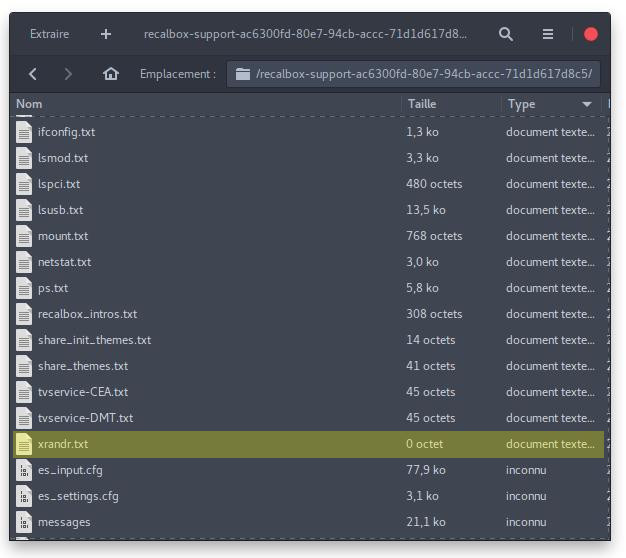
Task: Click the lsusb.txt file name
Action: point(60,210)
